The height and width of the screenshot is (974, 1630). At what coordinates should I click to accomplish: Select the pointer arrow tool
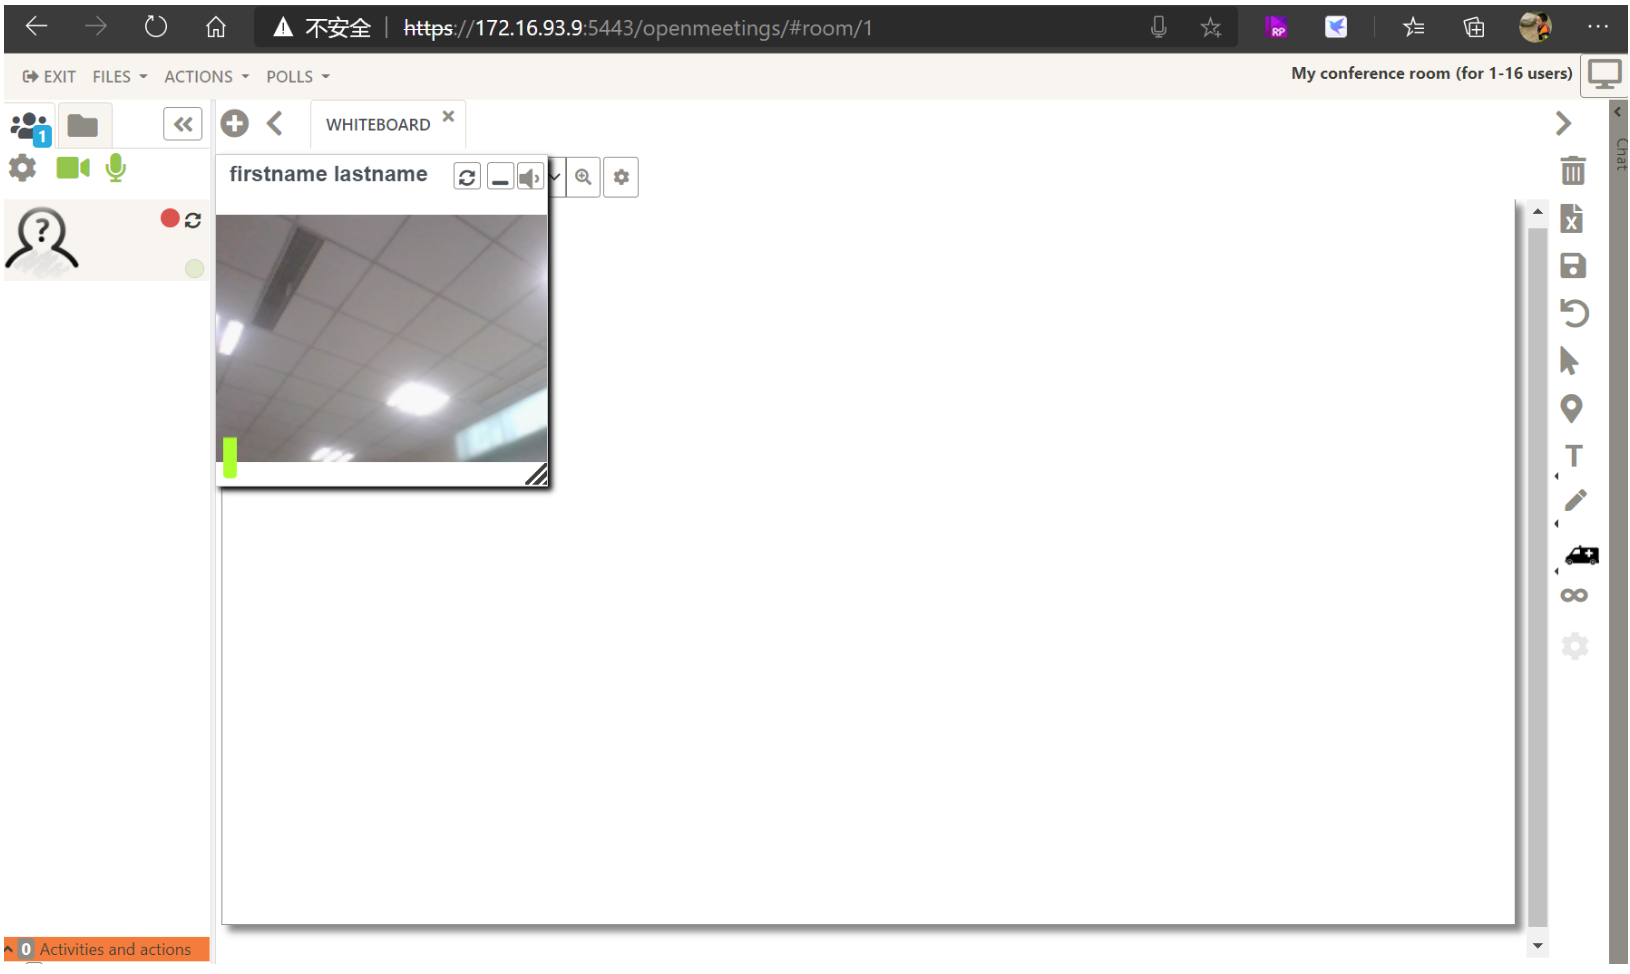1569,361
